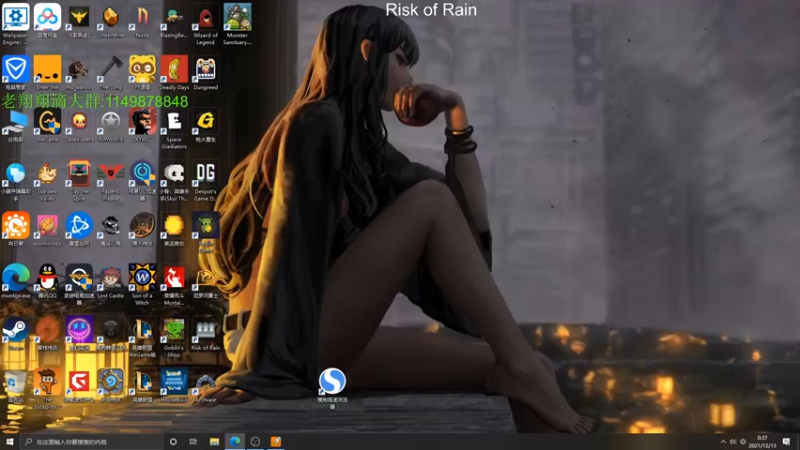The height and width of the screenshot is (450, 800).
Task: Open the Wallpaper Engine desktop shortcut
Action: tap(15, 23)
